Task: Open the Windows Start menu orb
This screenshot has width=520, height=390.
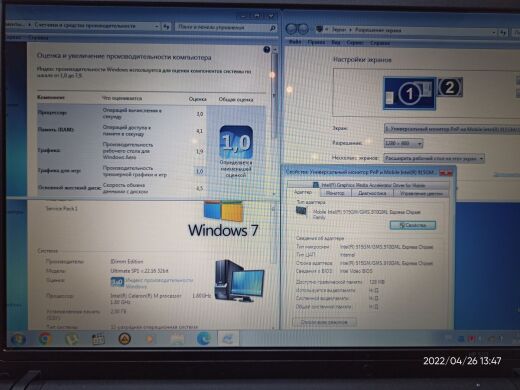Action: click(18, 340)
